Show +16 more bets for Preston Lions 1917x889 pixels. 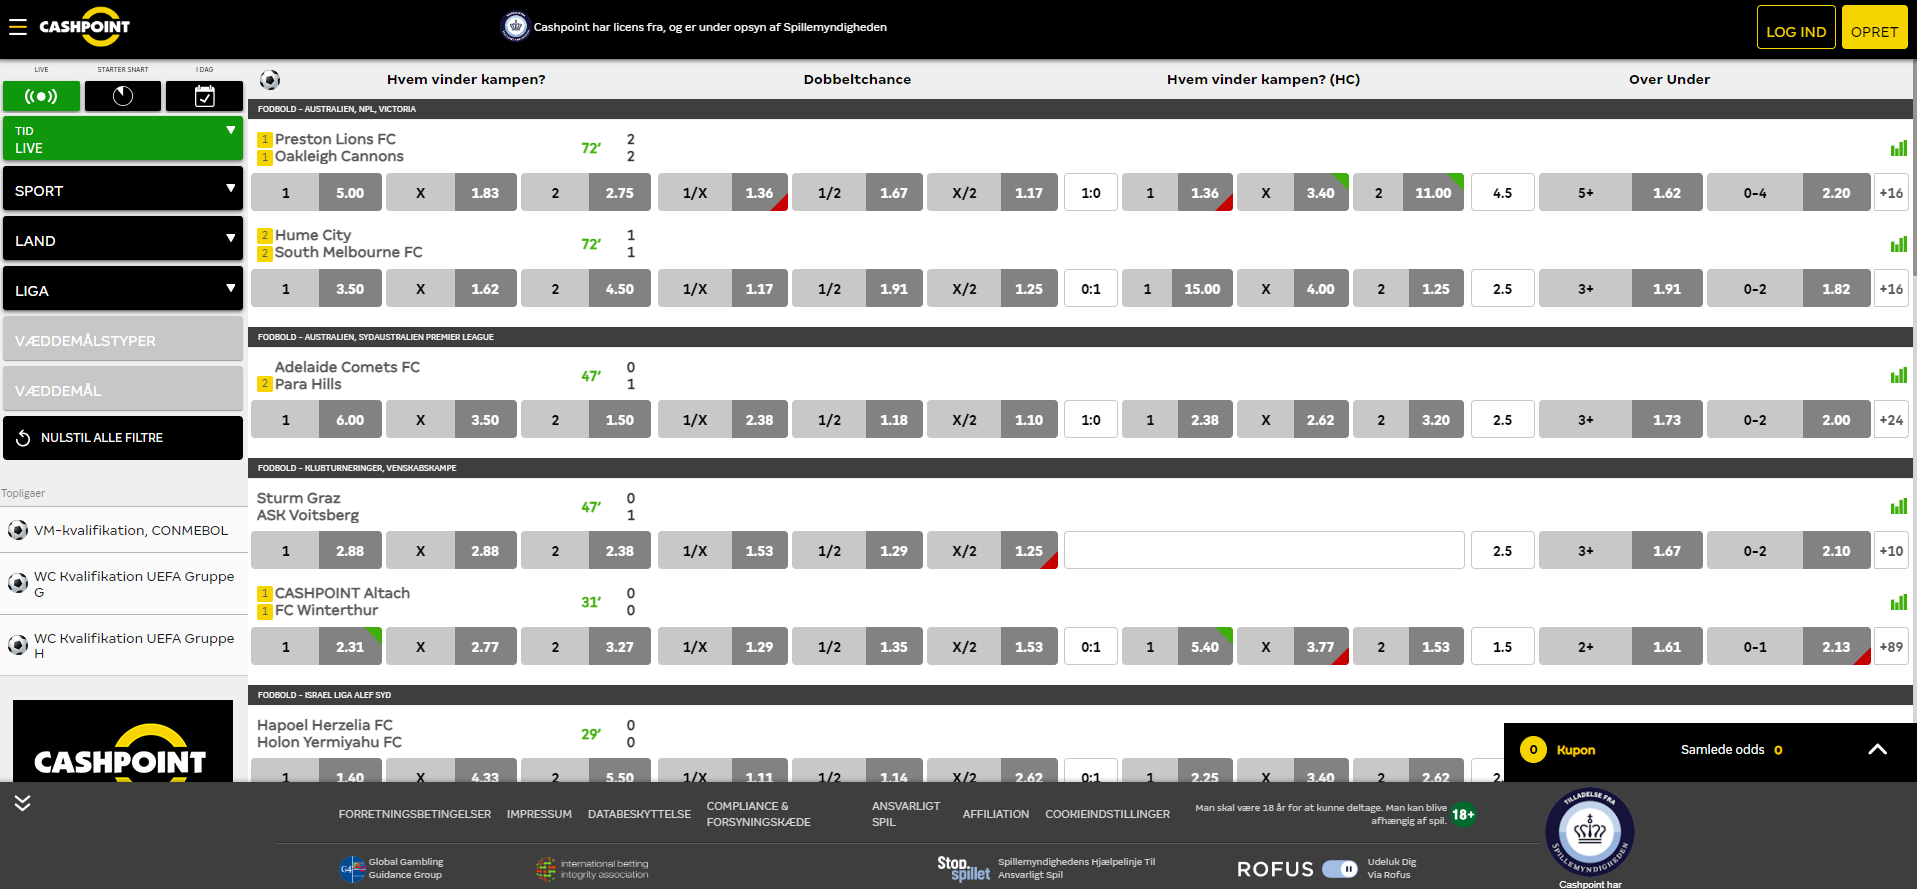[x=1891, y=193]
